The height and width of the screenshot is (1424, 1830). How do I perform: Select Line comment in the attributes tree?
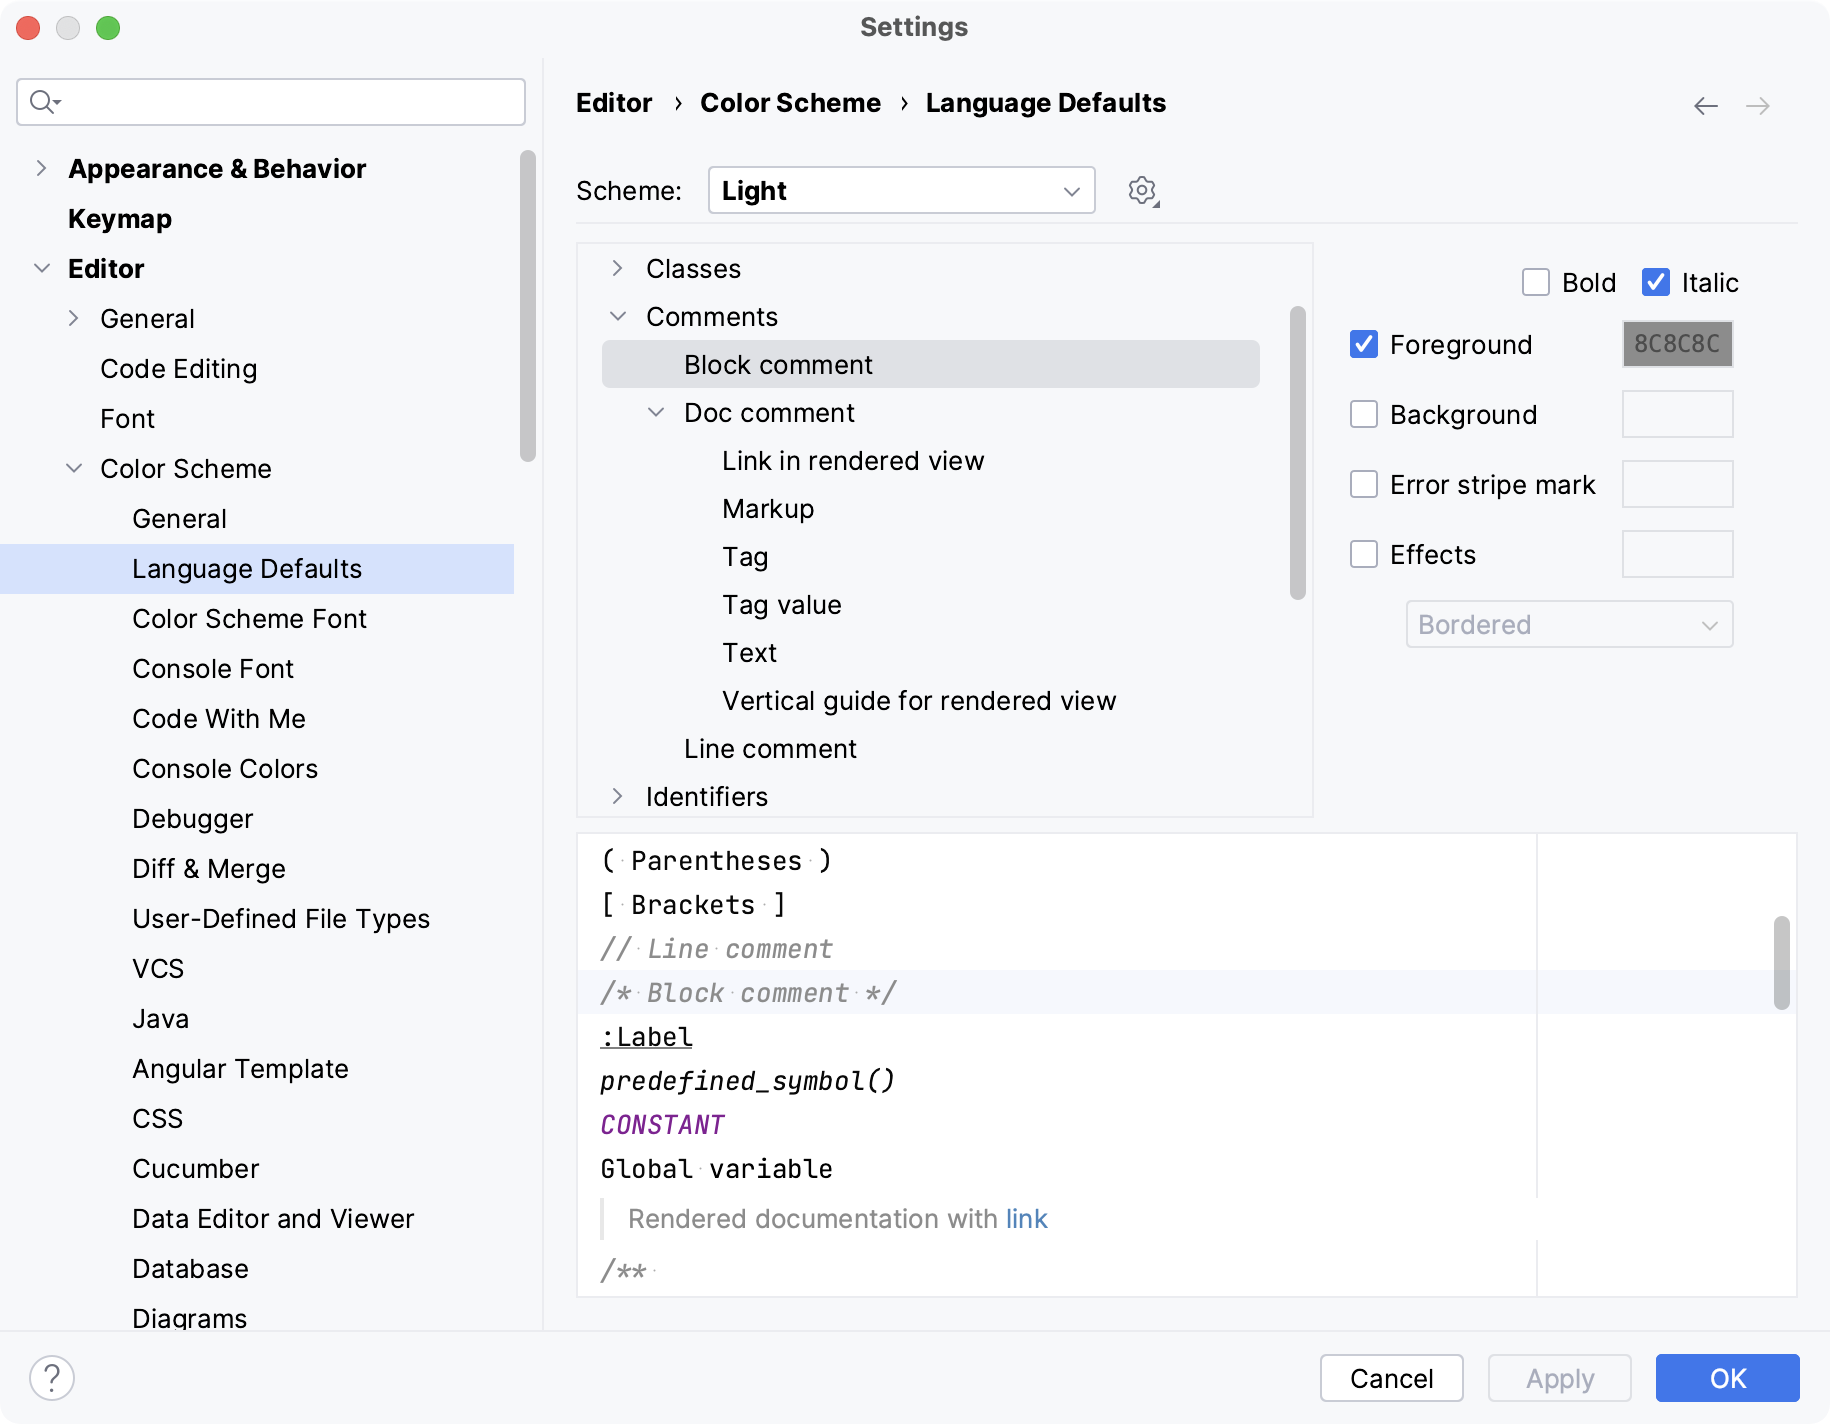coord(770,748)
